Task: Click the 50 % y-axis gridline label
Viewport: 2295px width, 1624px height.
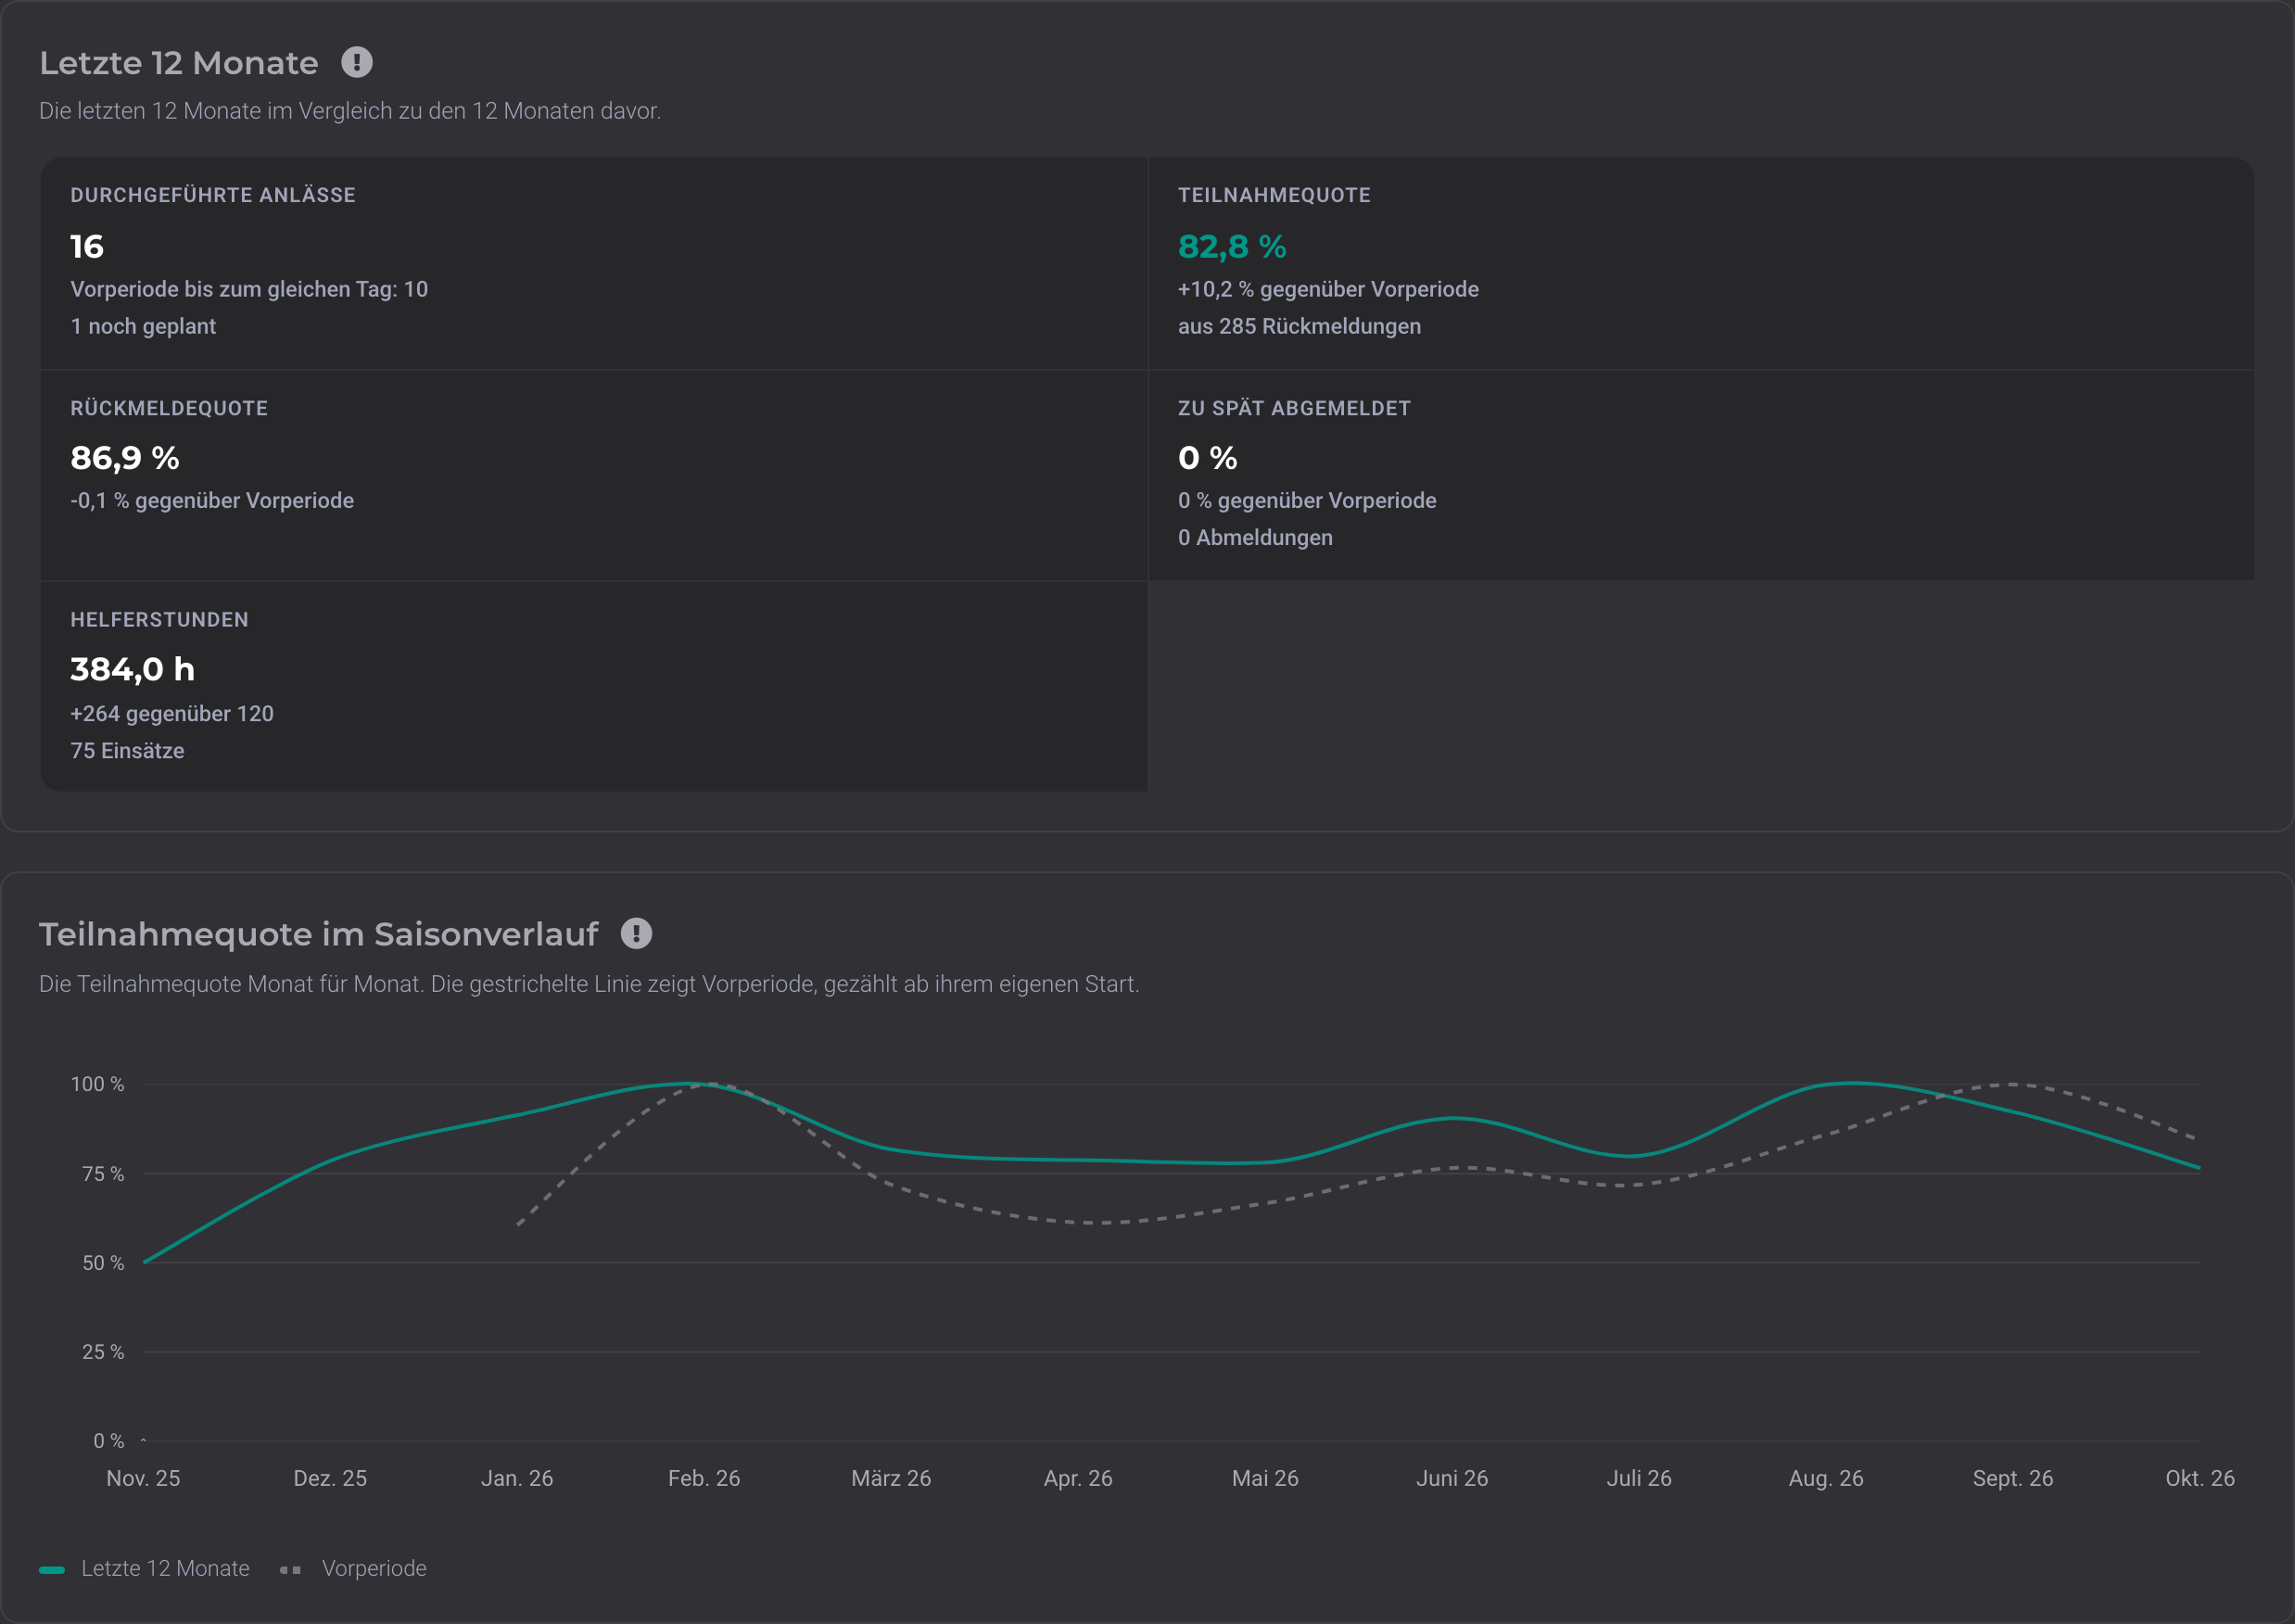Action: (x=103, y=1263)
